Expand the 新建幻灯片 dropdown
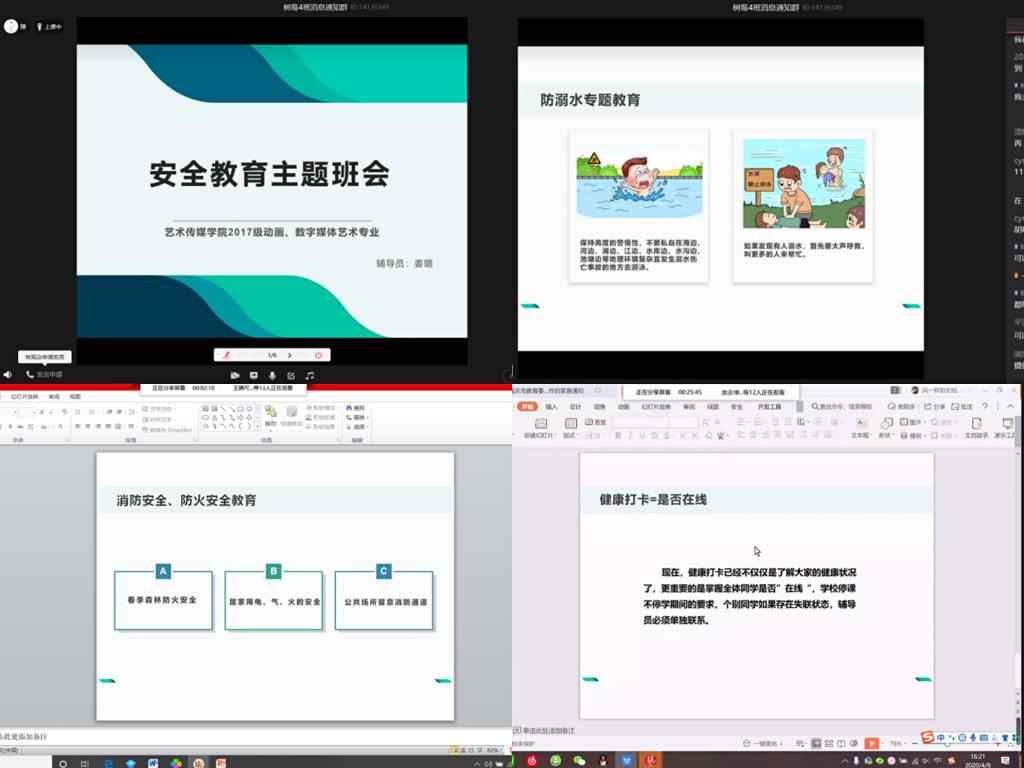The height and width of the screenshot is (768, 1024). (540, 436)
